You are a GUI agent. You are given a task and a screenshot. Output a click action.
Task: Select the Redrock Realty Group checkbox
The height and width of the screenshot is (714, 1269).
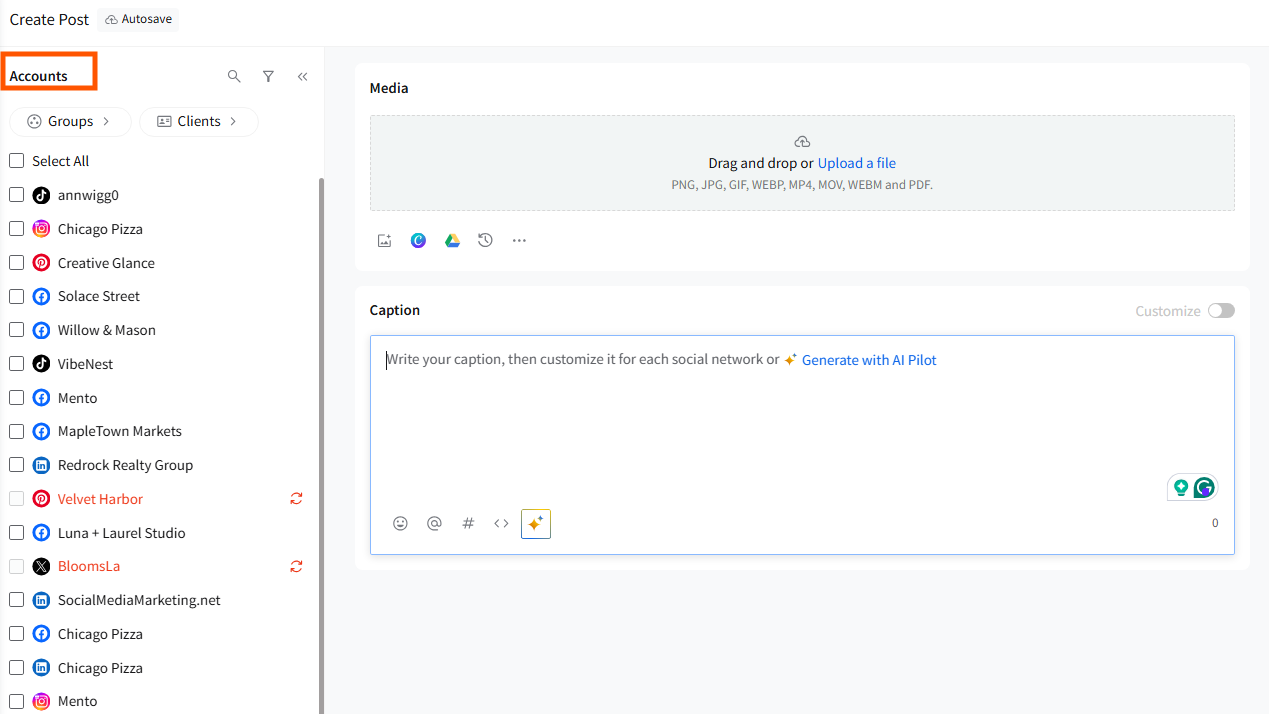pos(16,465)
